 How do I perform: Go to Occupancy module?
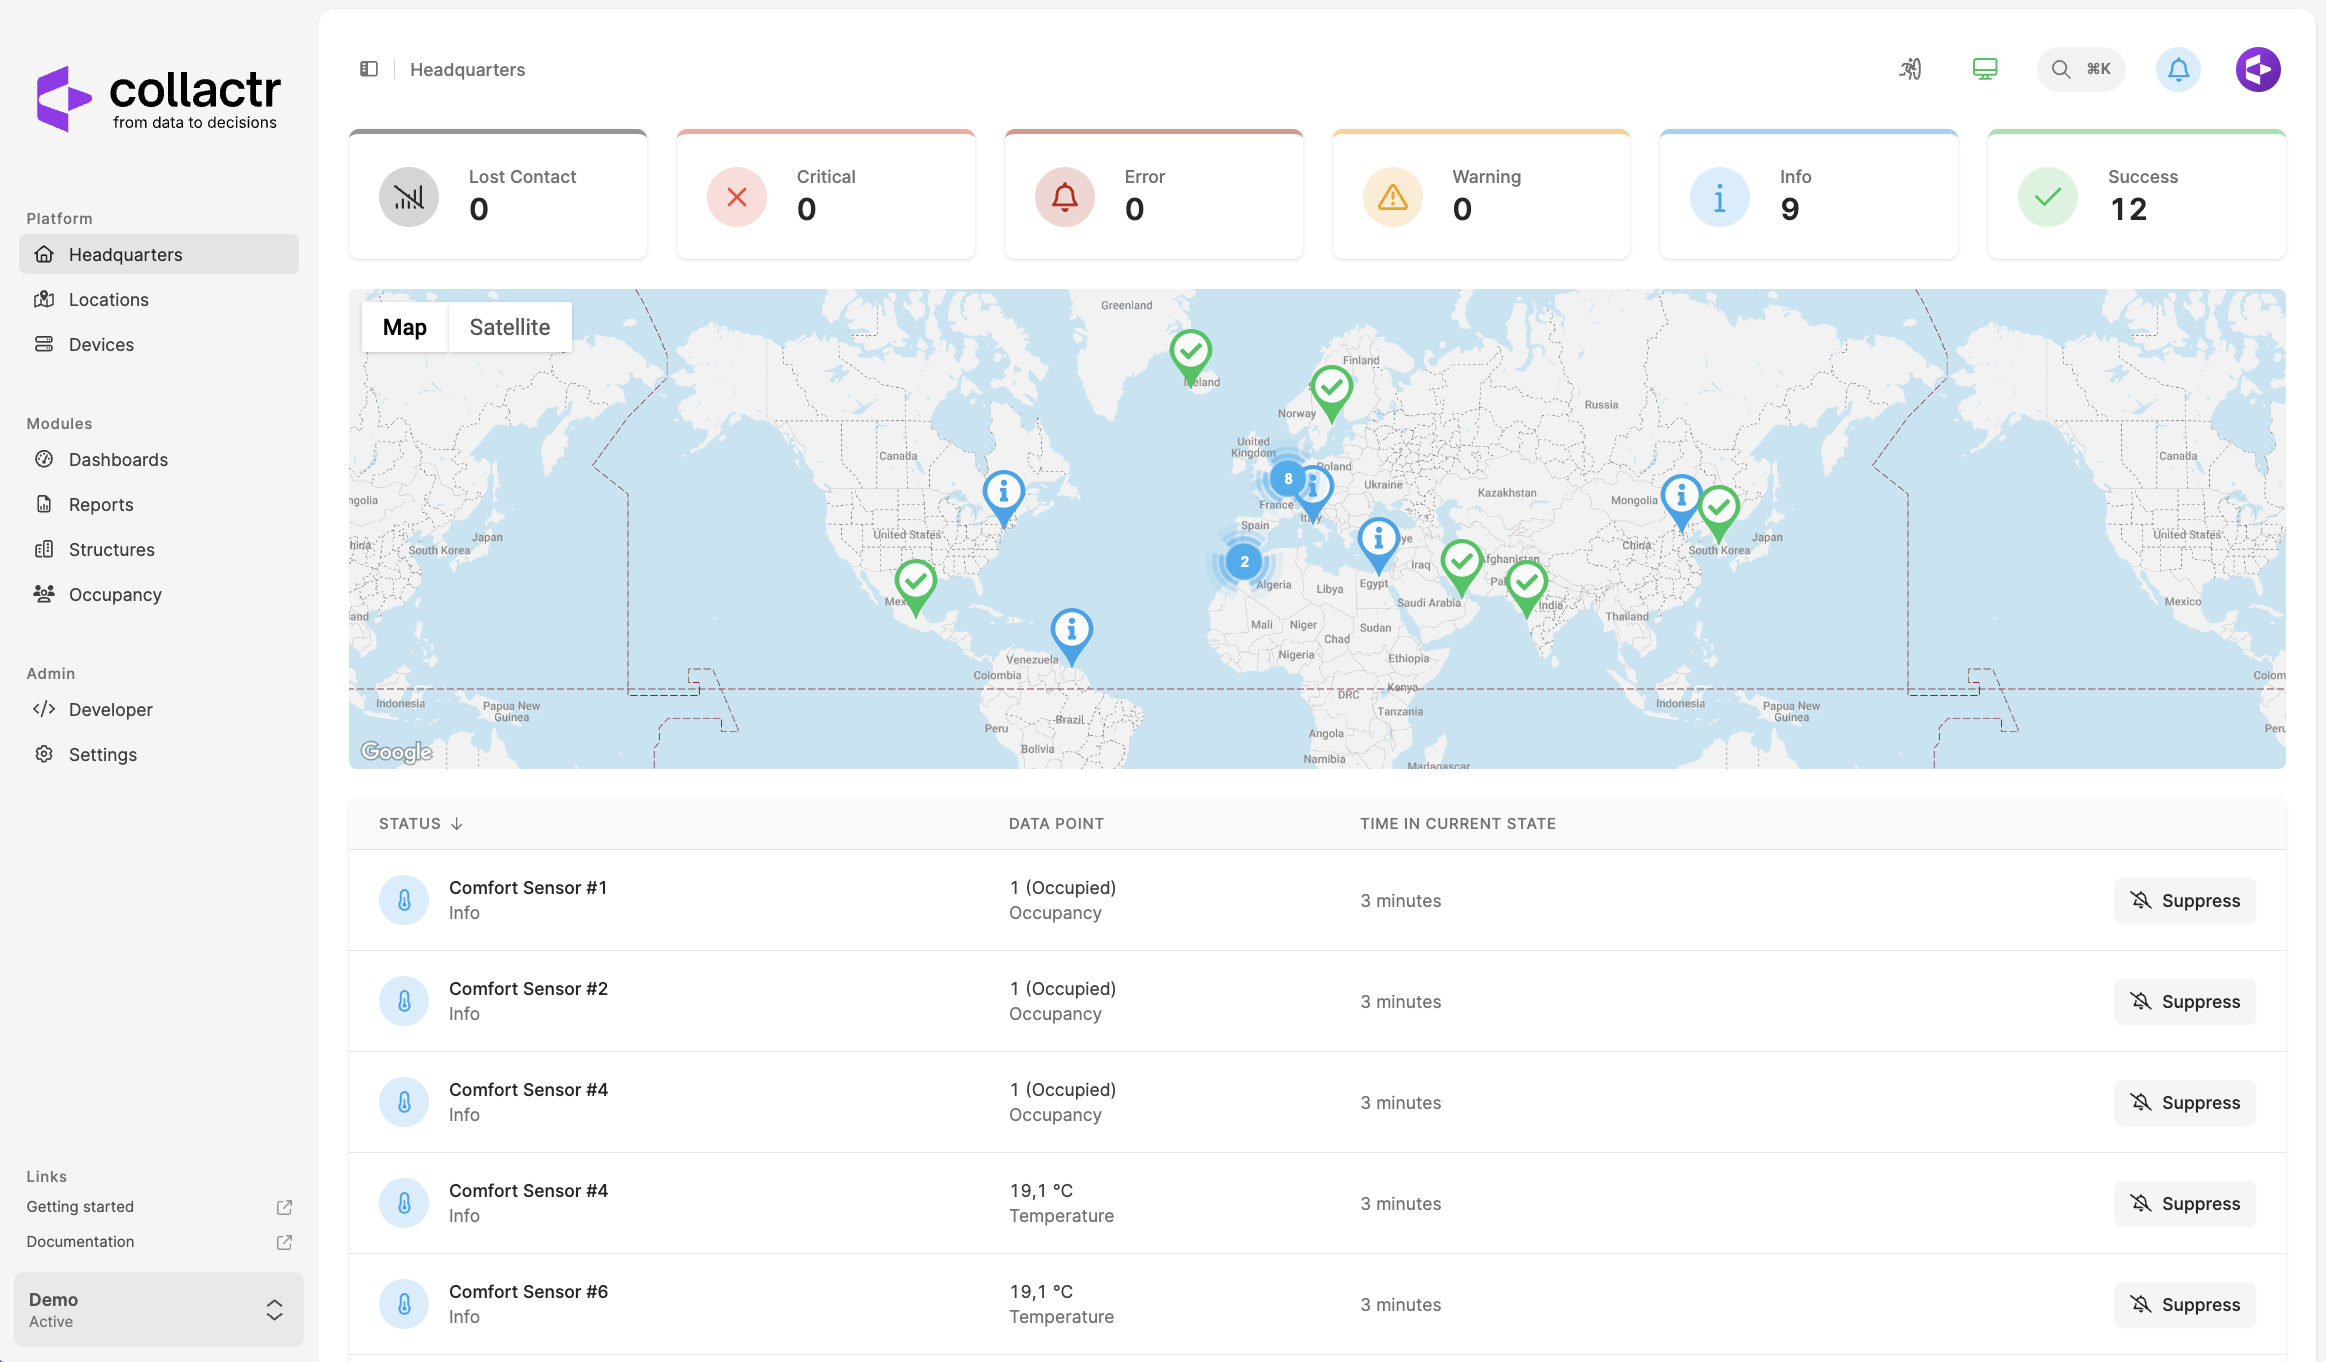click(115, 594)
